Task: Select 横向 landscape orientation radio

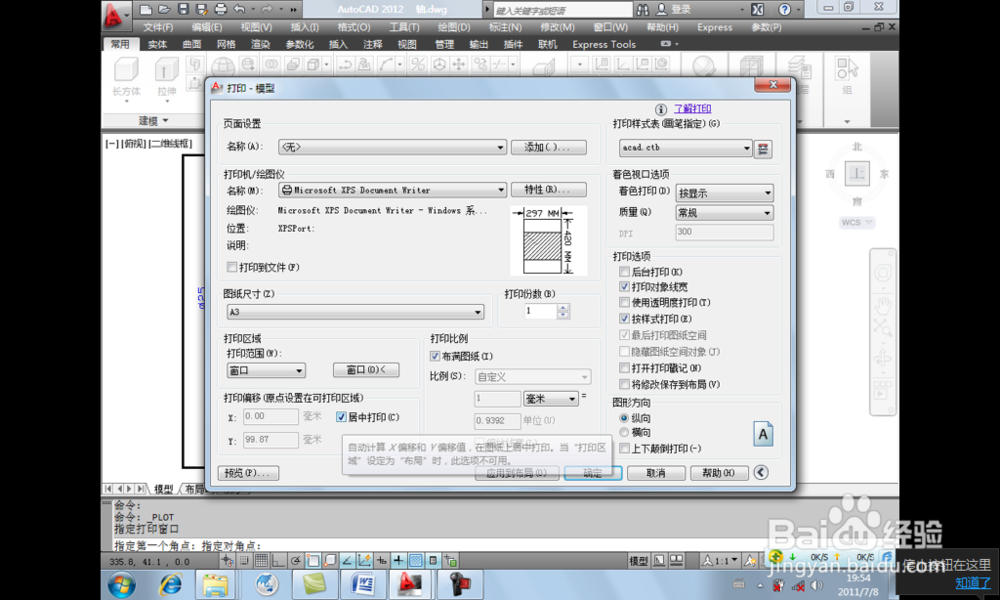Action: pyautogui.click(x=624, y=432)
